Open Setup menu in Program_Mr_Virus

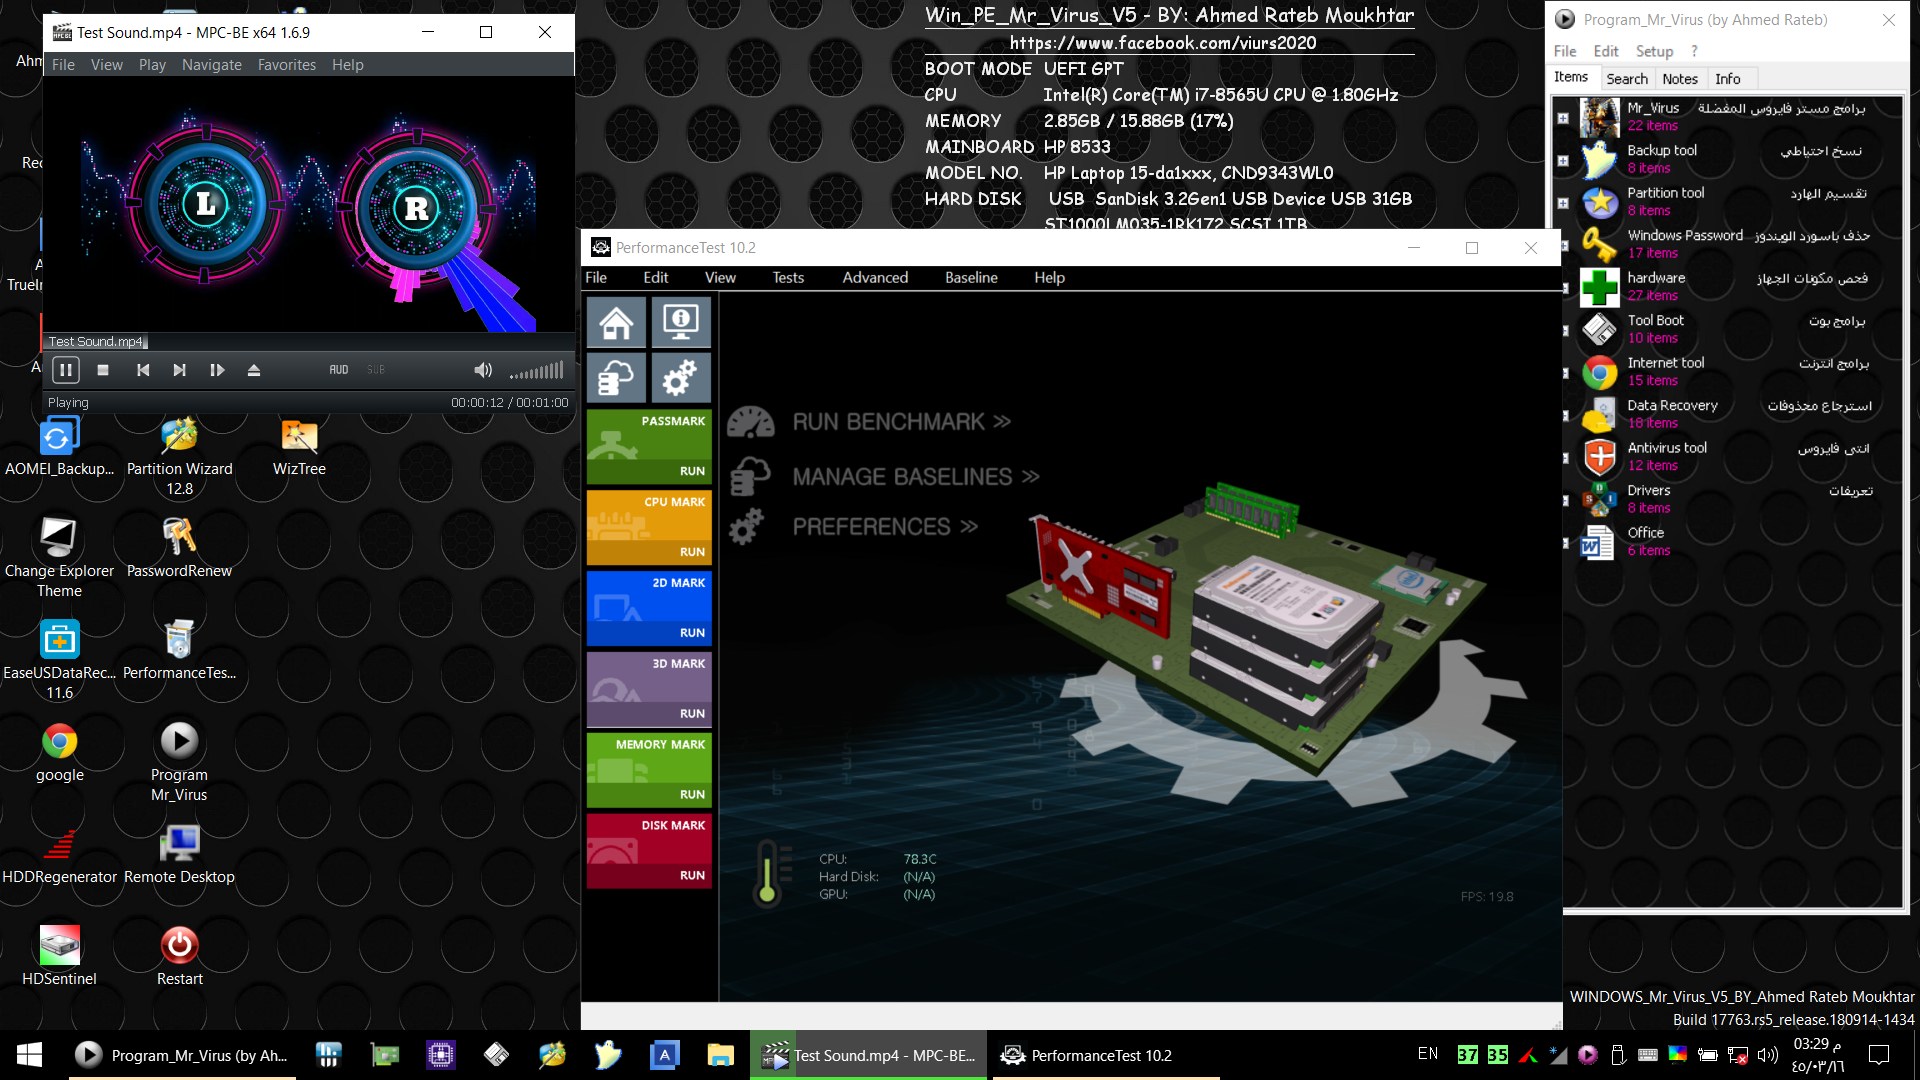[x=1654, y=51]
